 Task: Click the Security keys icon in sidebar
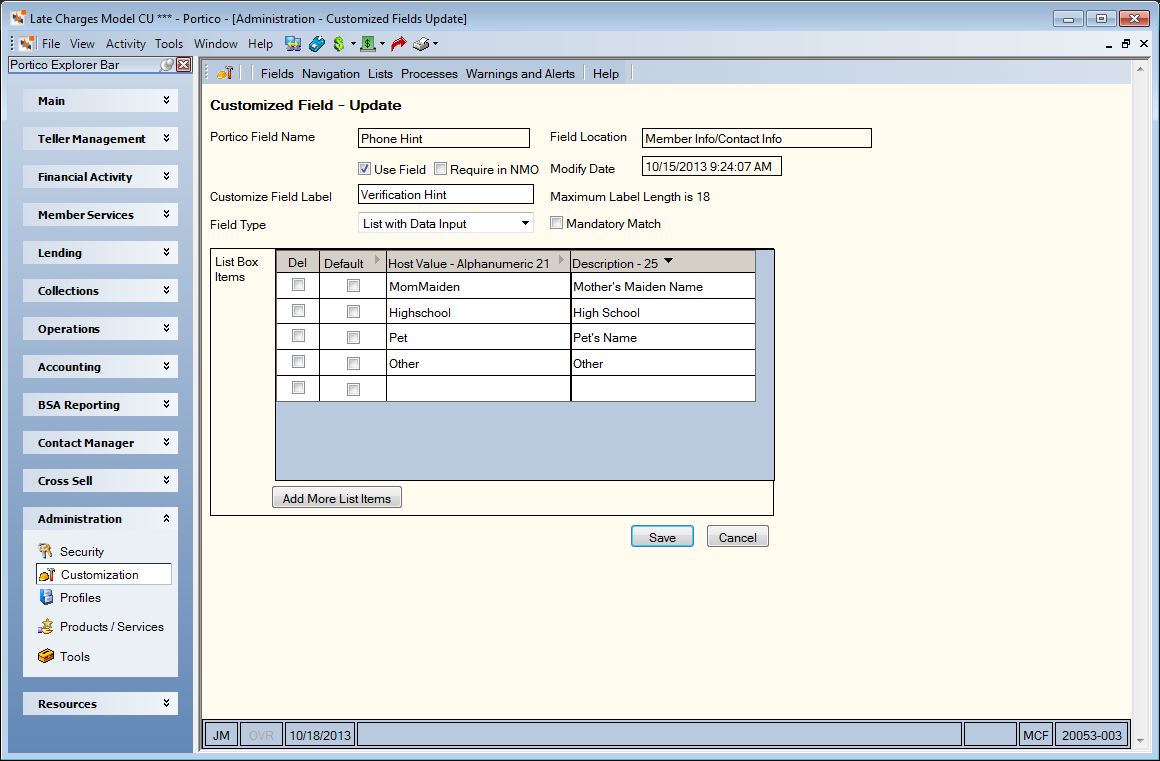[x=46, y=551]
